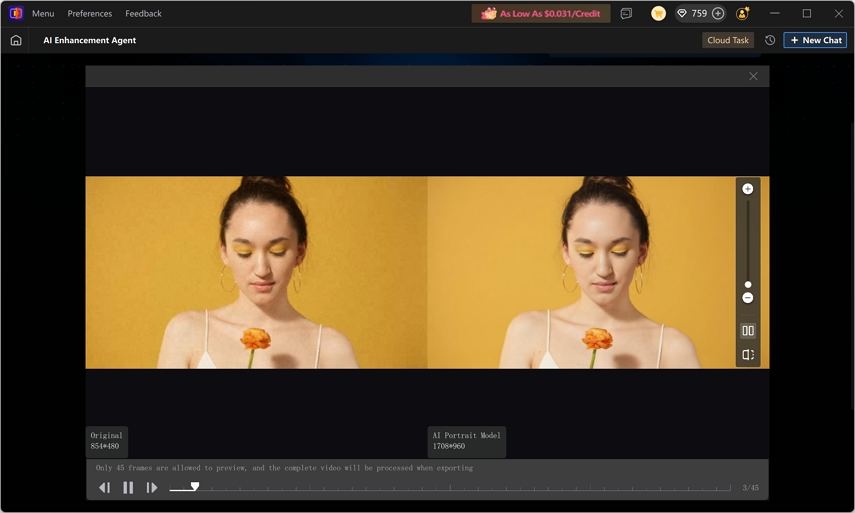
Task: Step to next frame
Action: [x=152, y=488]
